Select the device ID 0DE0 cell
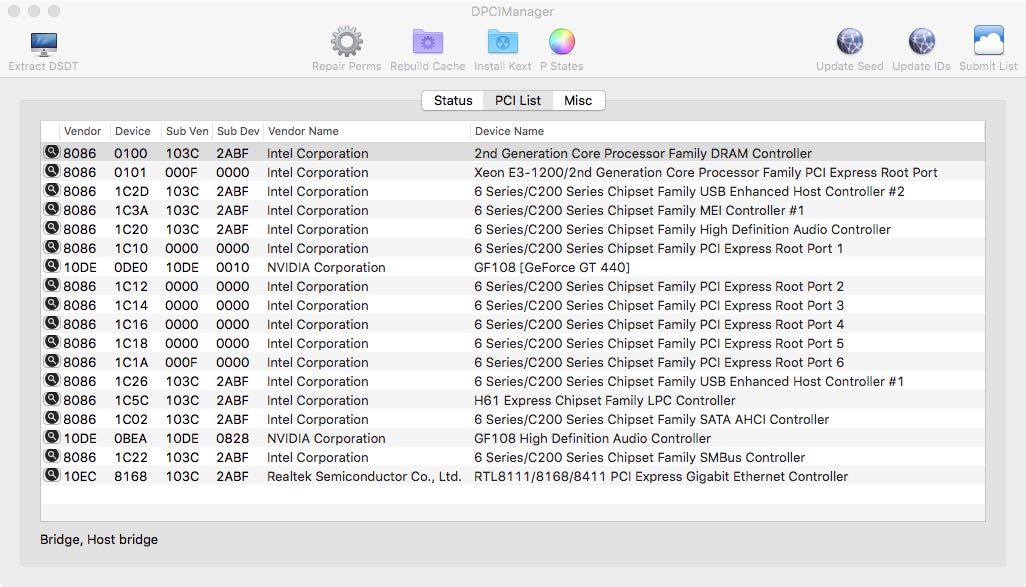Screen dimensions: 1026x587 (131, 268)
